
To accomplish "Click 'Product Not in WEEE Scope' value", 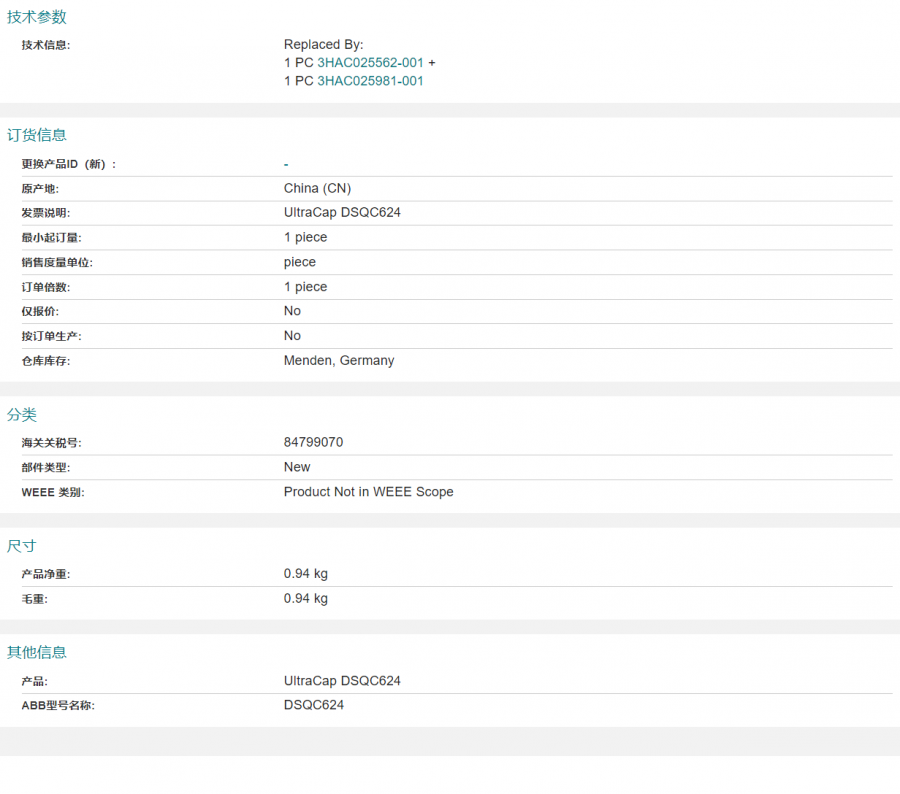I will click(368, 491).
